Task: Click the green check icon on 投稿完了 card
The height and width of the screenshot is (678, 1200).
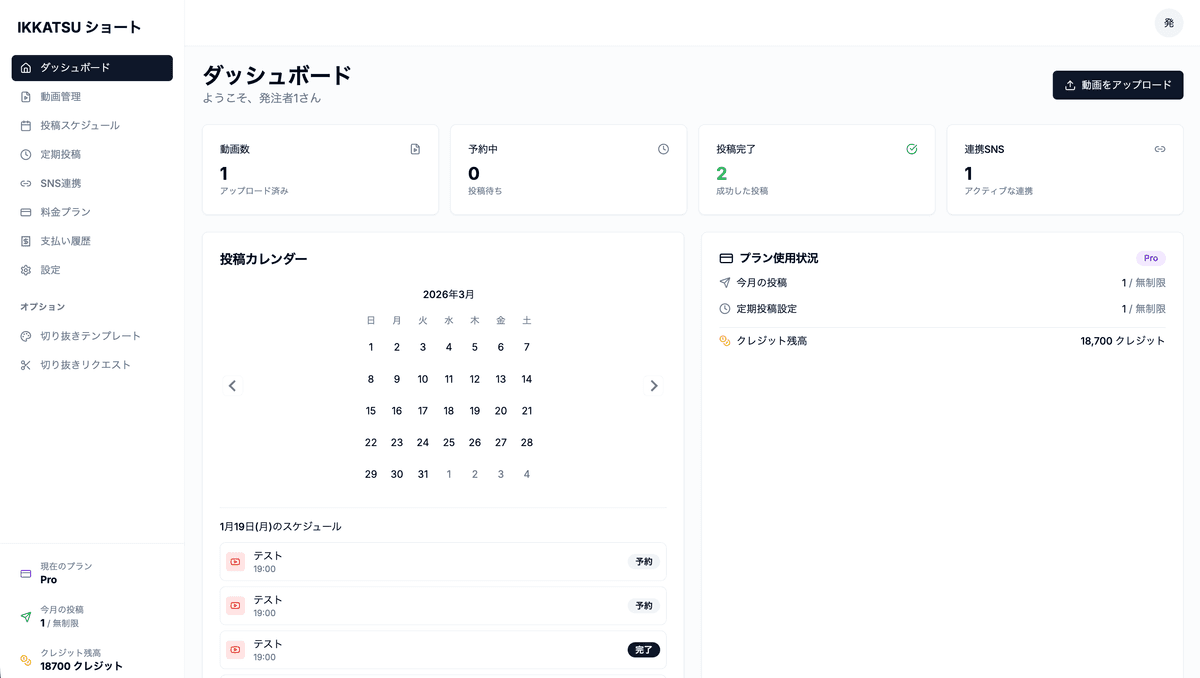Action: pos(911,148)
